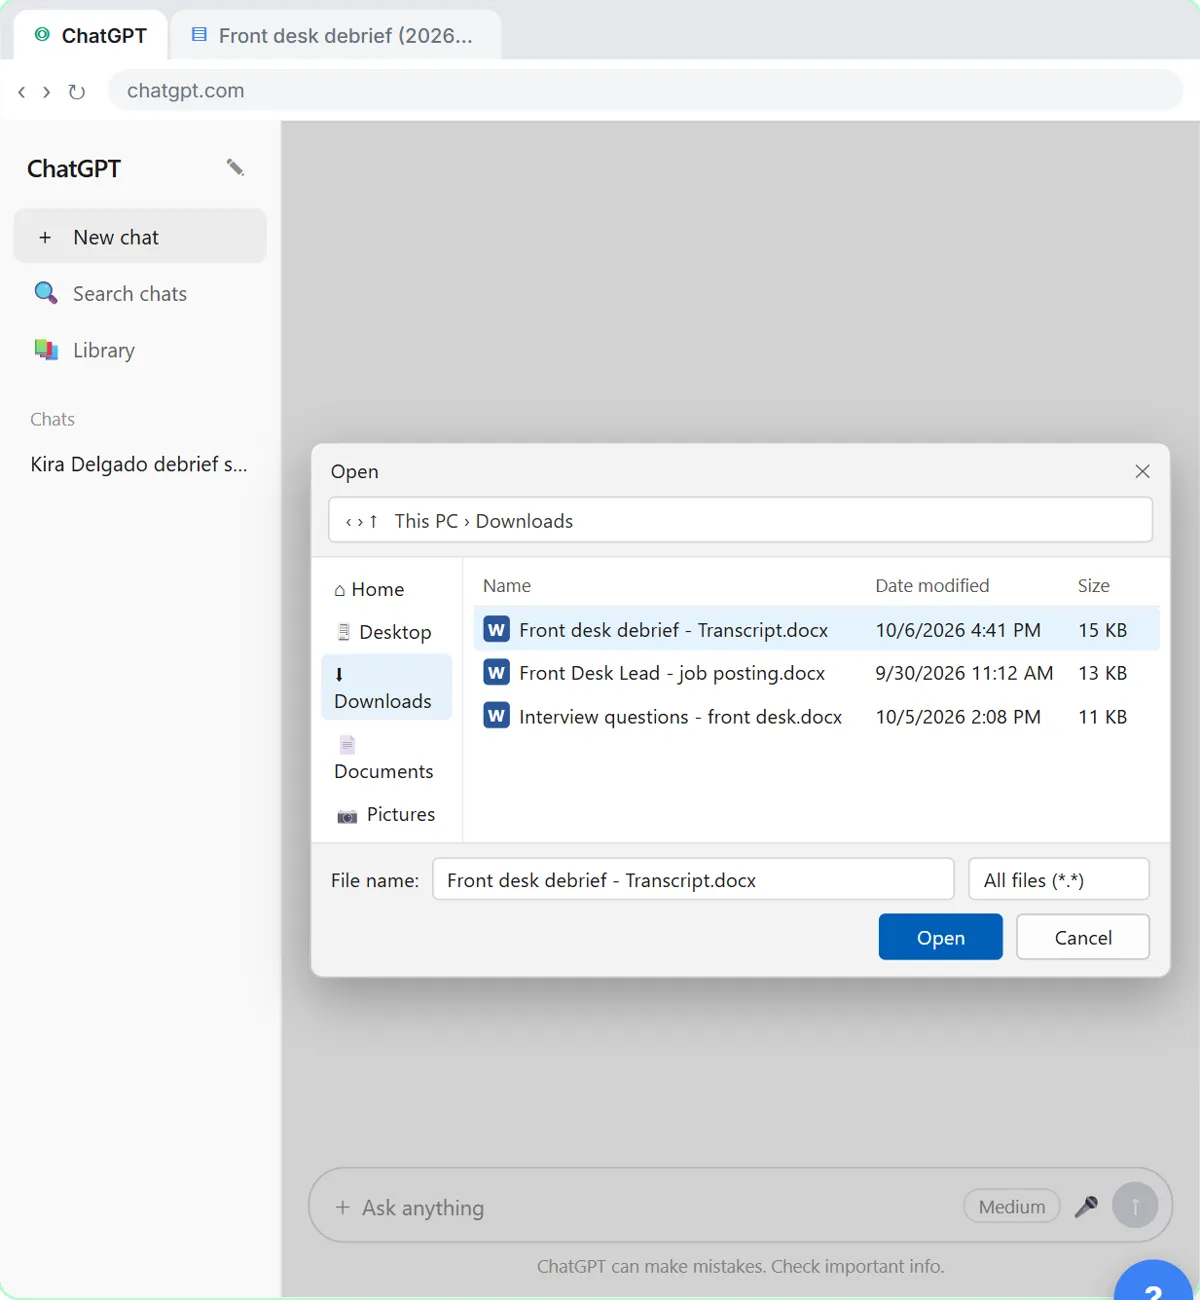
Task: Switch to the Front desk debrief tab
Action: [x=336, y=35]
